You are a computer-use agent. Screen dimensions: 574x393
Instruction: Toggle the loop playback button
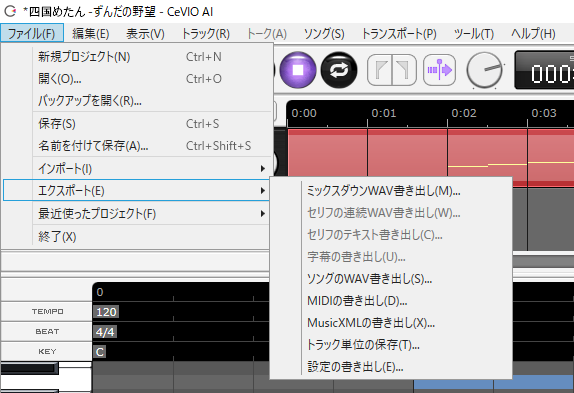click(339, 70)
